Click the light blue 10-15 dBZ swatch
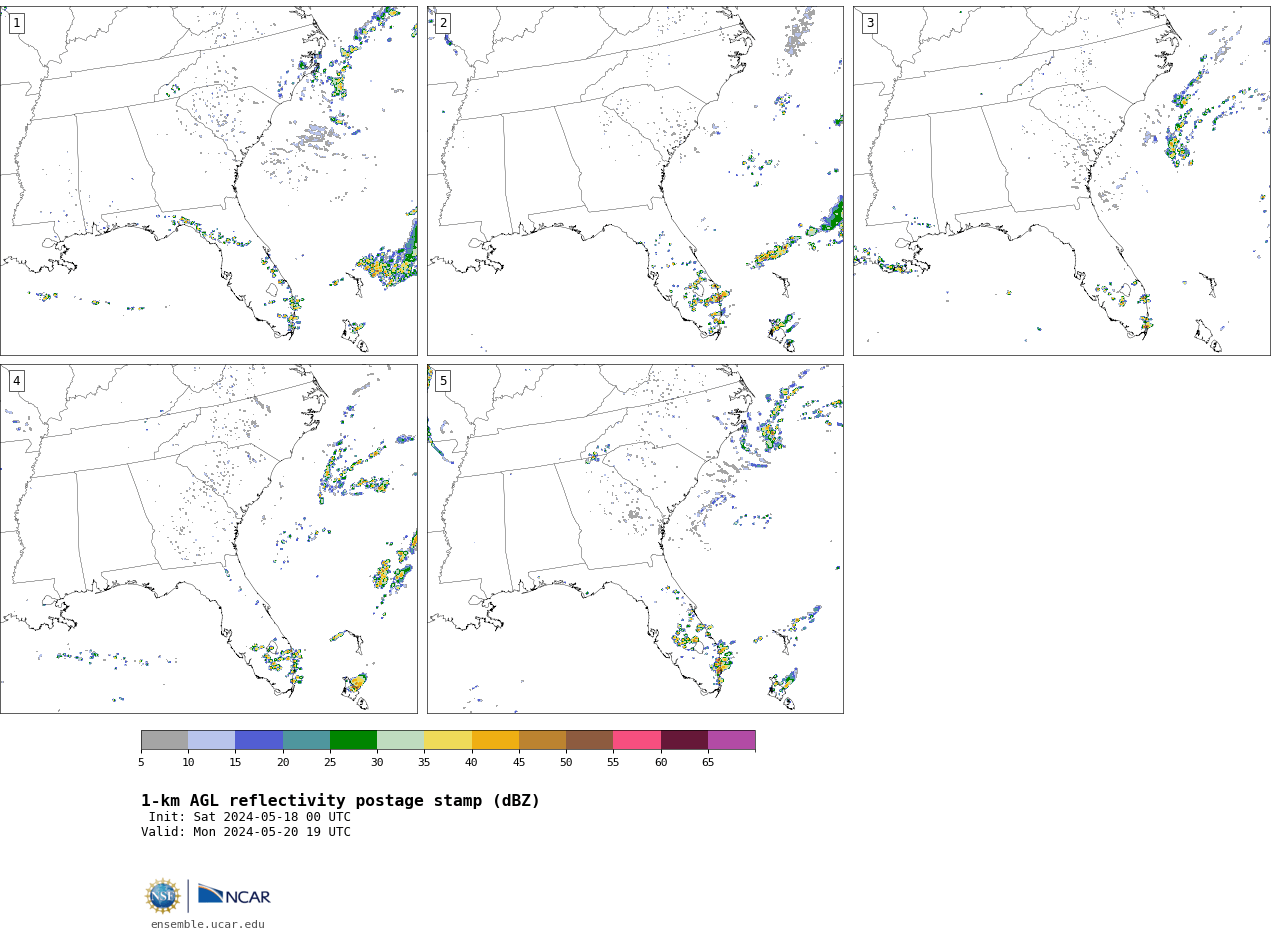1280x936 pixels. pyautogui.click(x=211, y=740)
